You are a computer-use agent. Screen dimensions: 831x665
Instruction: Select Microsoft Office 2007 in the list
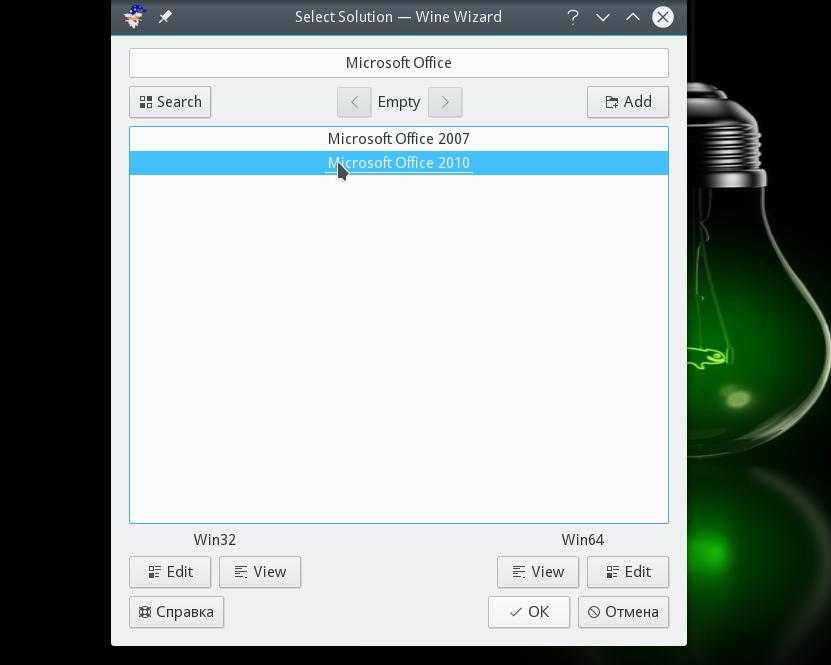coord(399,139)
